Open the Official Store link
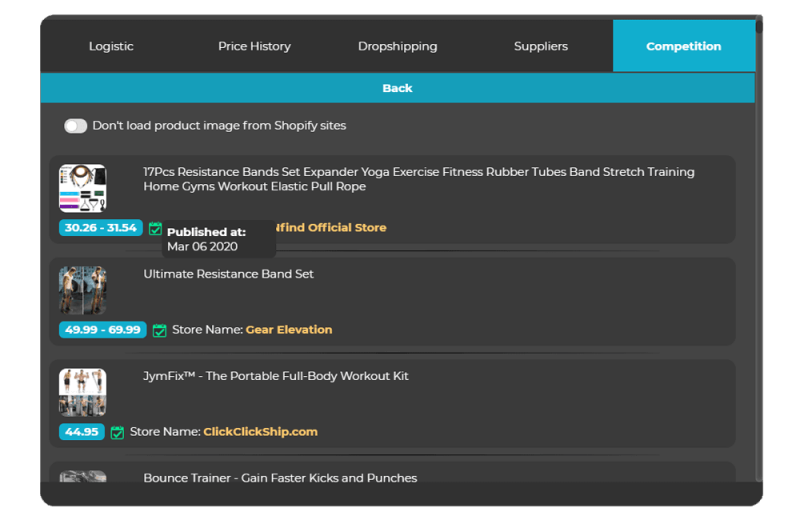 tap(331, 228)
